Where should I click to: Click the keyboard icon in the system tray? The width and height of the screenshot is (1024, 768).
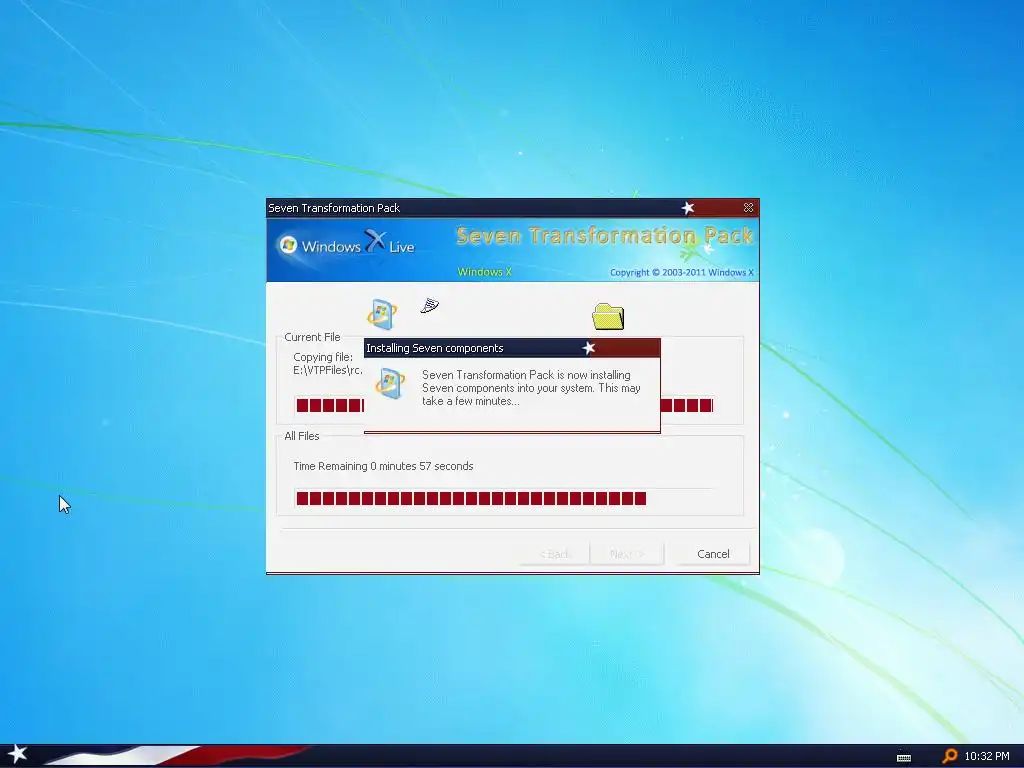pos(904,758)
